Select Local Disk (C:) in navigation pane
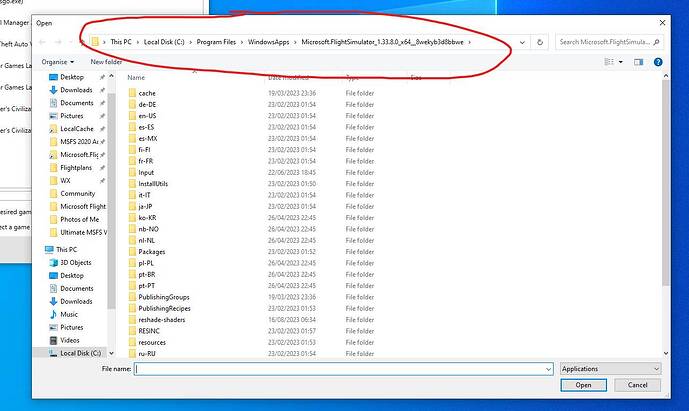This screenshot has height=411, width=689. [80, 353]
